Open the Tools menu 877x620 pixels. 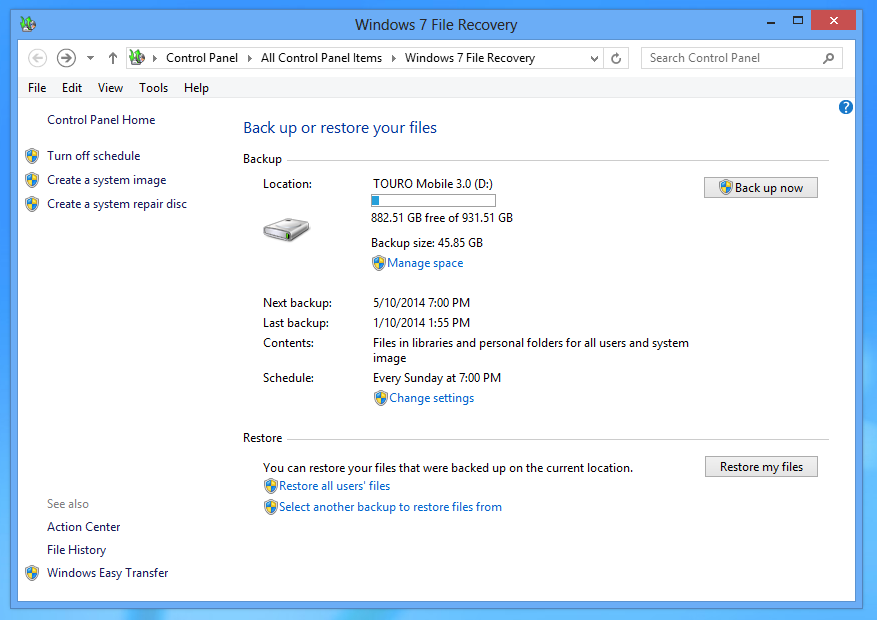point(153,88)
